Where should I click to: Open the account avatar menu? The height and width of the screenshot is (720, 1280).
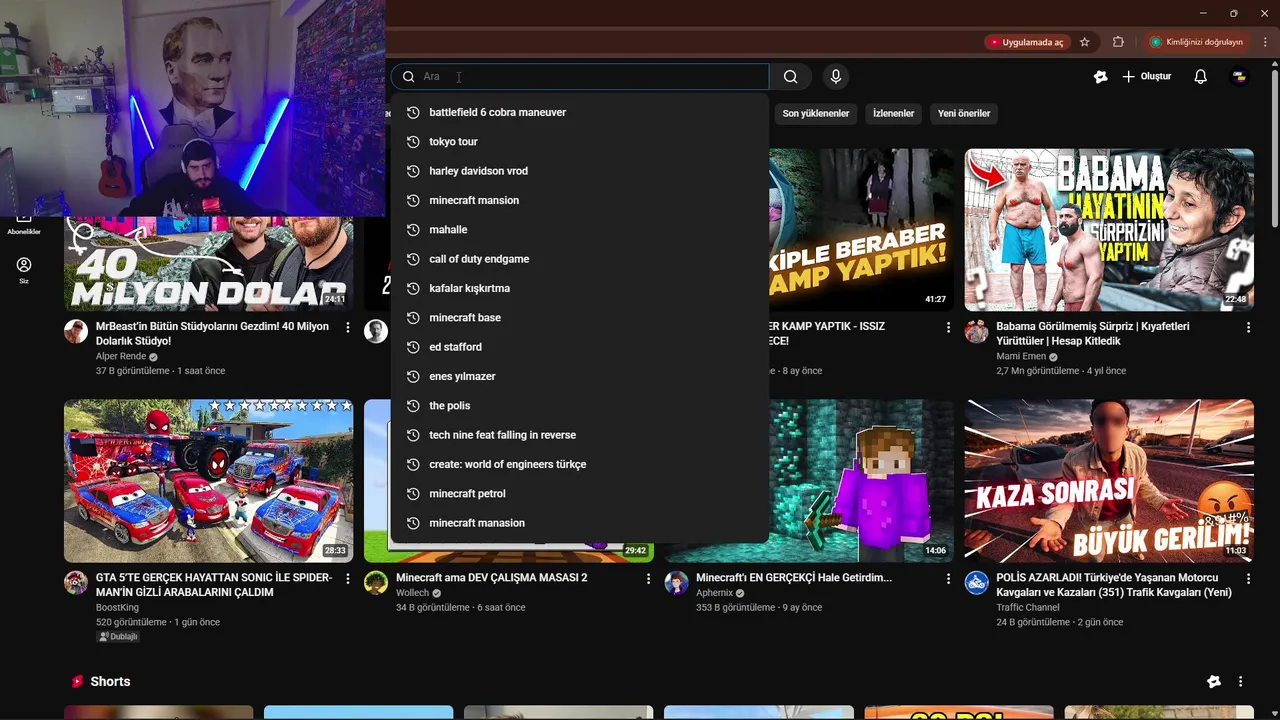(x=1239, y=77)
